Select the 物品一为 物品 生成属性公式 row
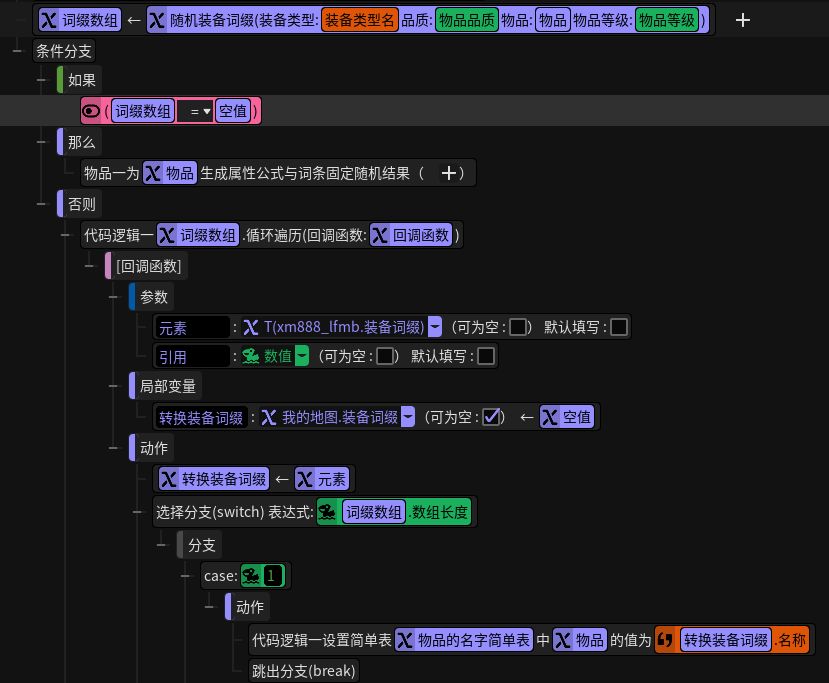This screenshot has height=683, width=829. (x=278, y=173)
